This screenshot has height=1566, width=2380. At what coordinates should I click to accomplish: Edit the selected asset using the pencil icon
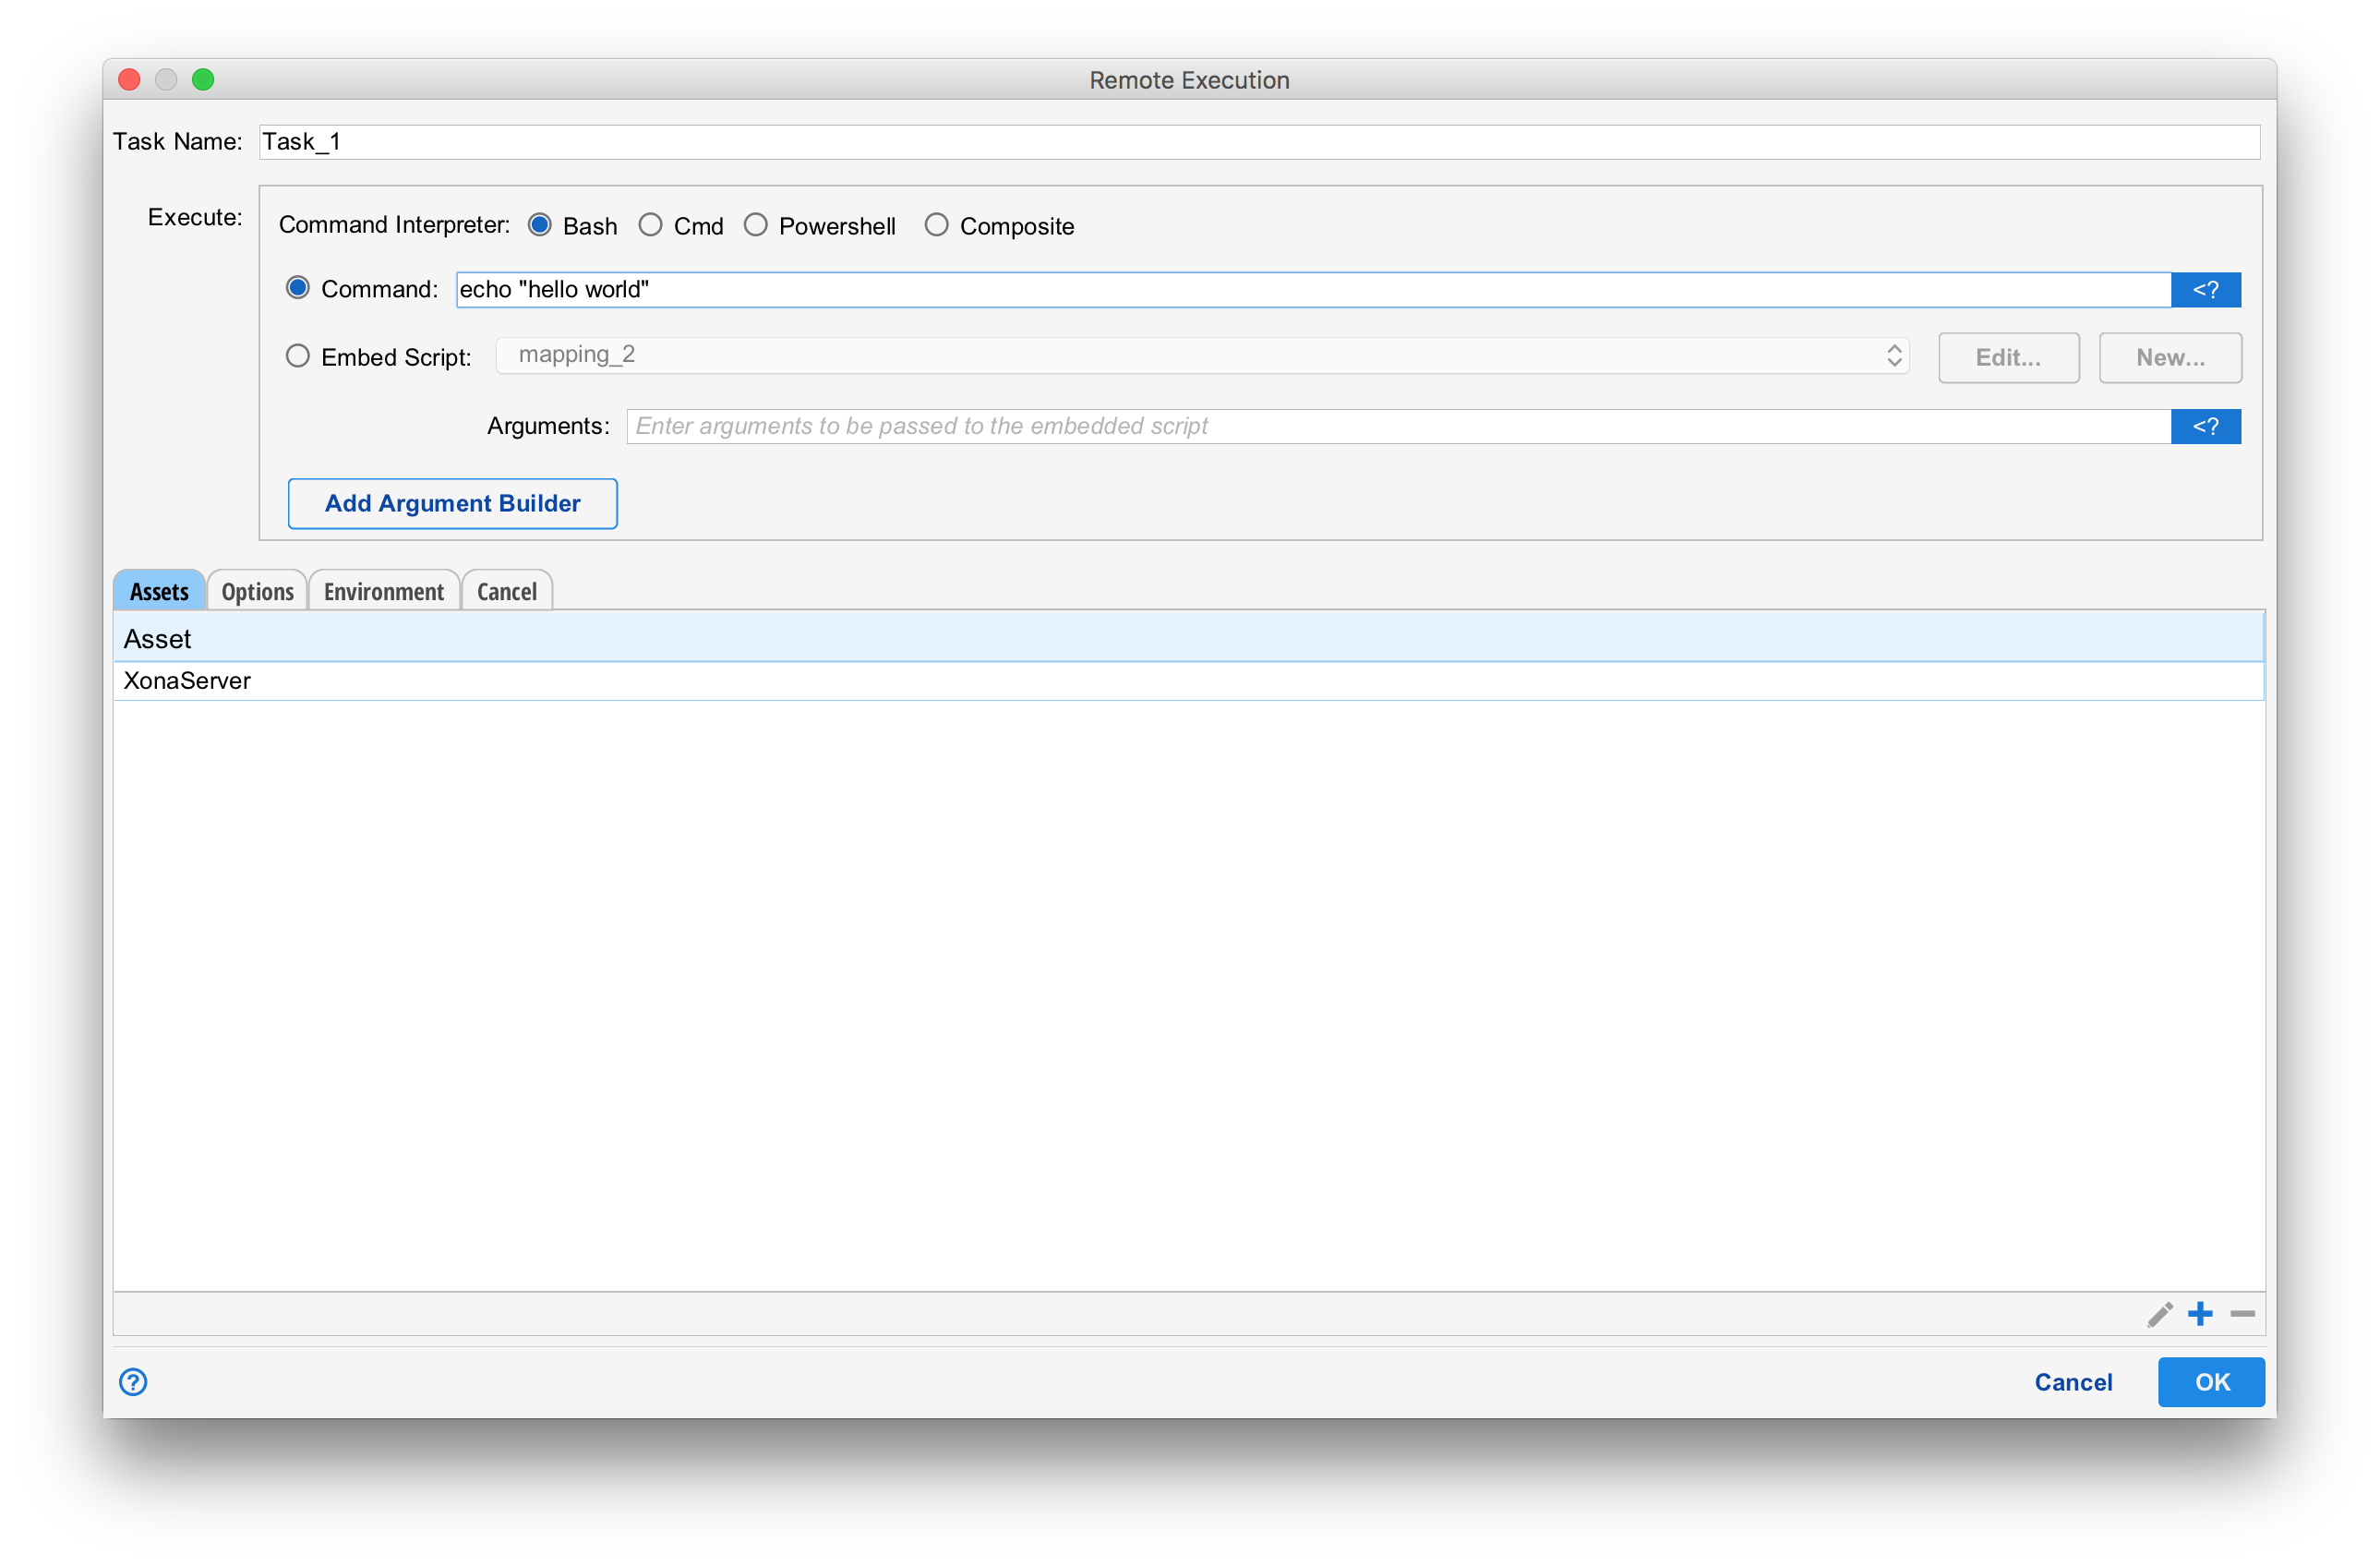point(2158,1314)
